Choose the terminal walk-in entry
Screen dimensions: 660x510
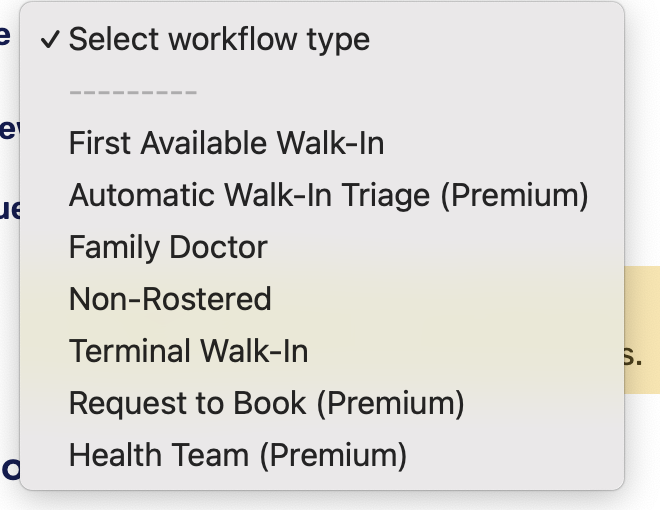(188, 351)
